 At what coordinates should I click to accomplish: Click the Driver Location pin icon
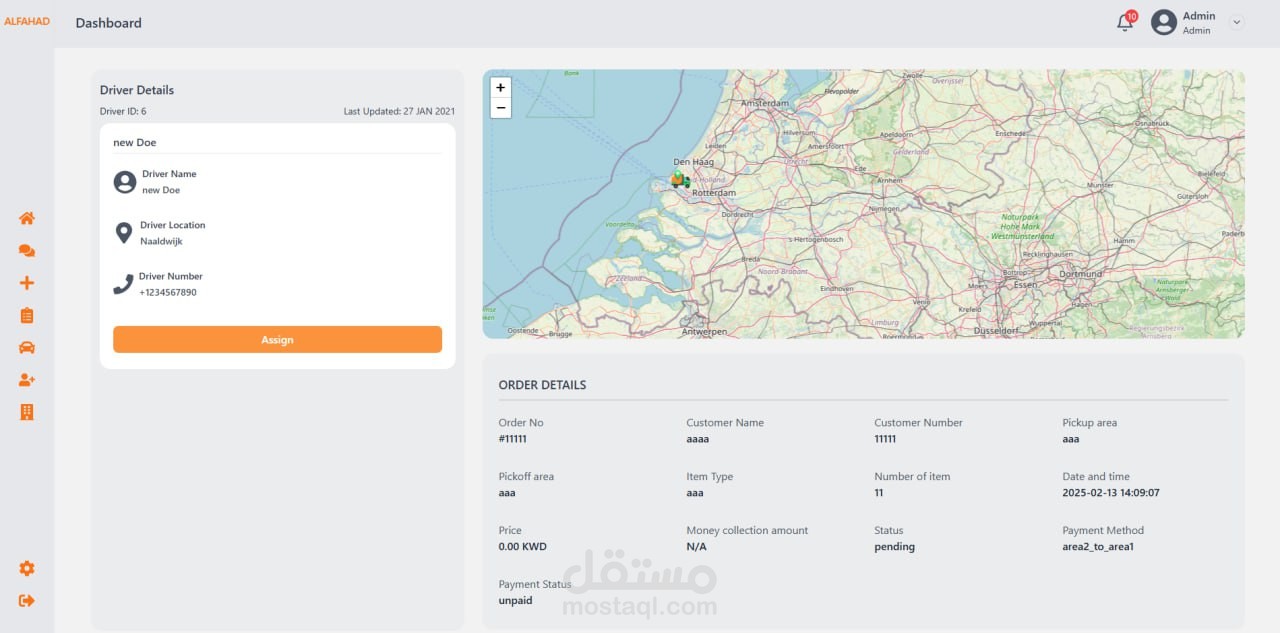pos(124,233)
